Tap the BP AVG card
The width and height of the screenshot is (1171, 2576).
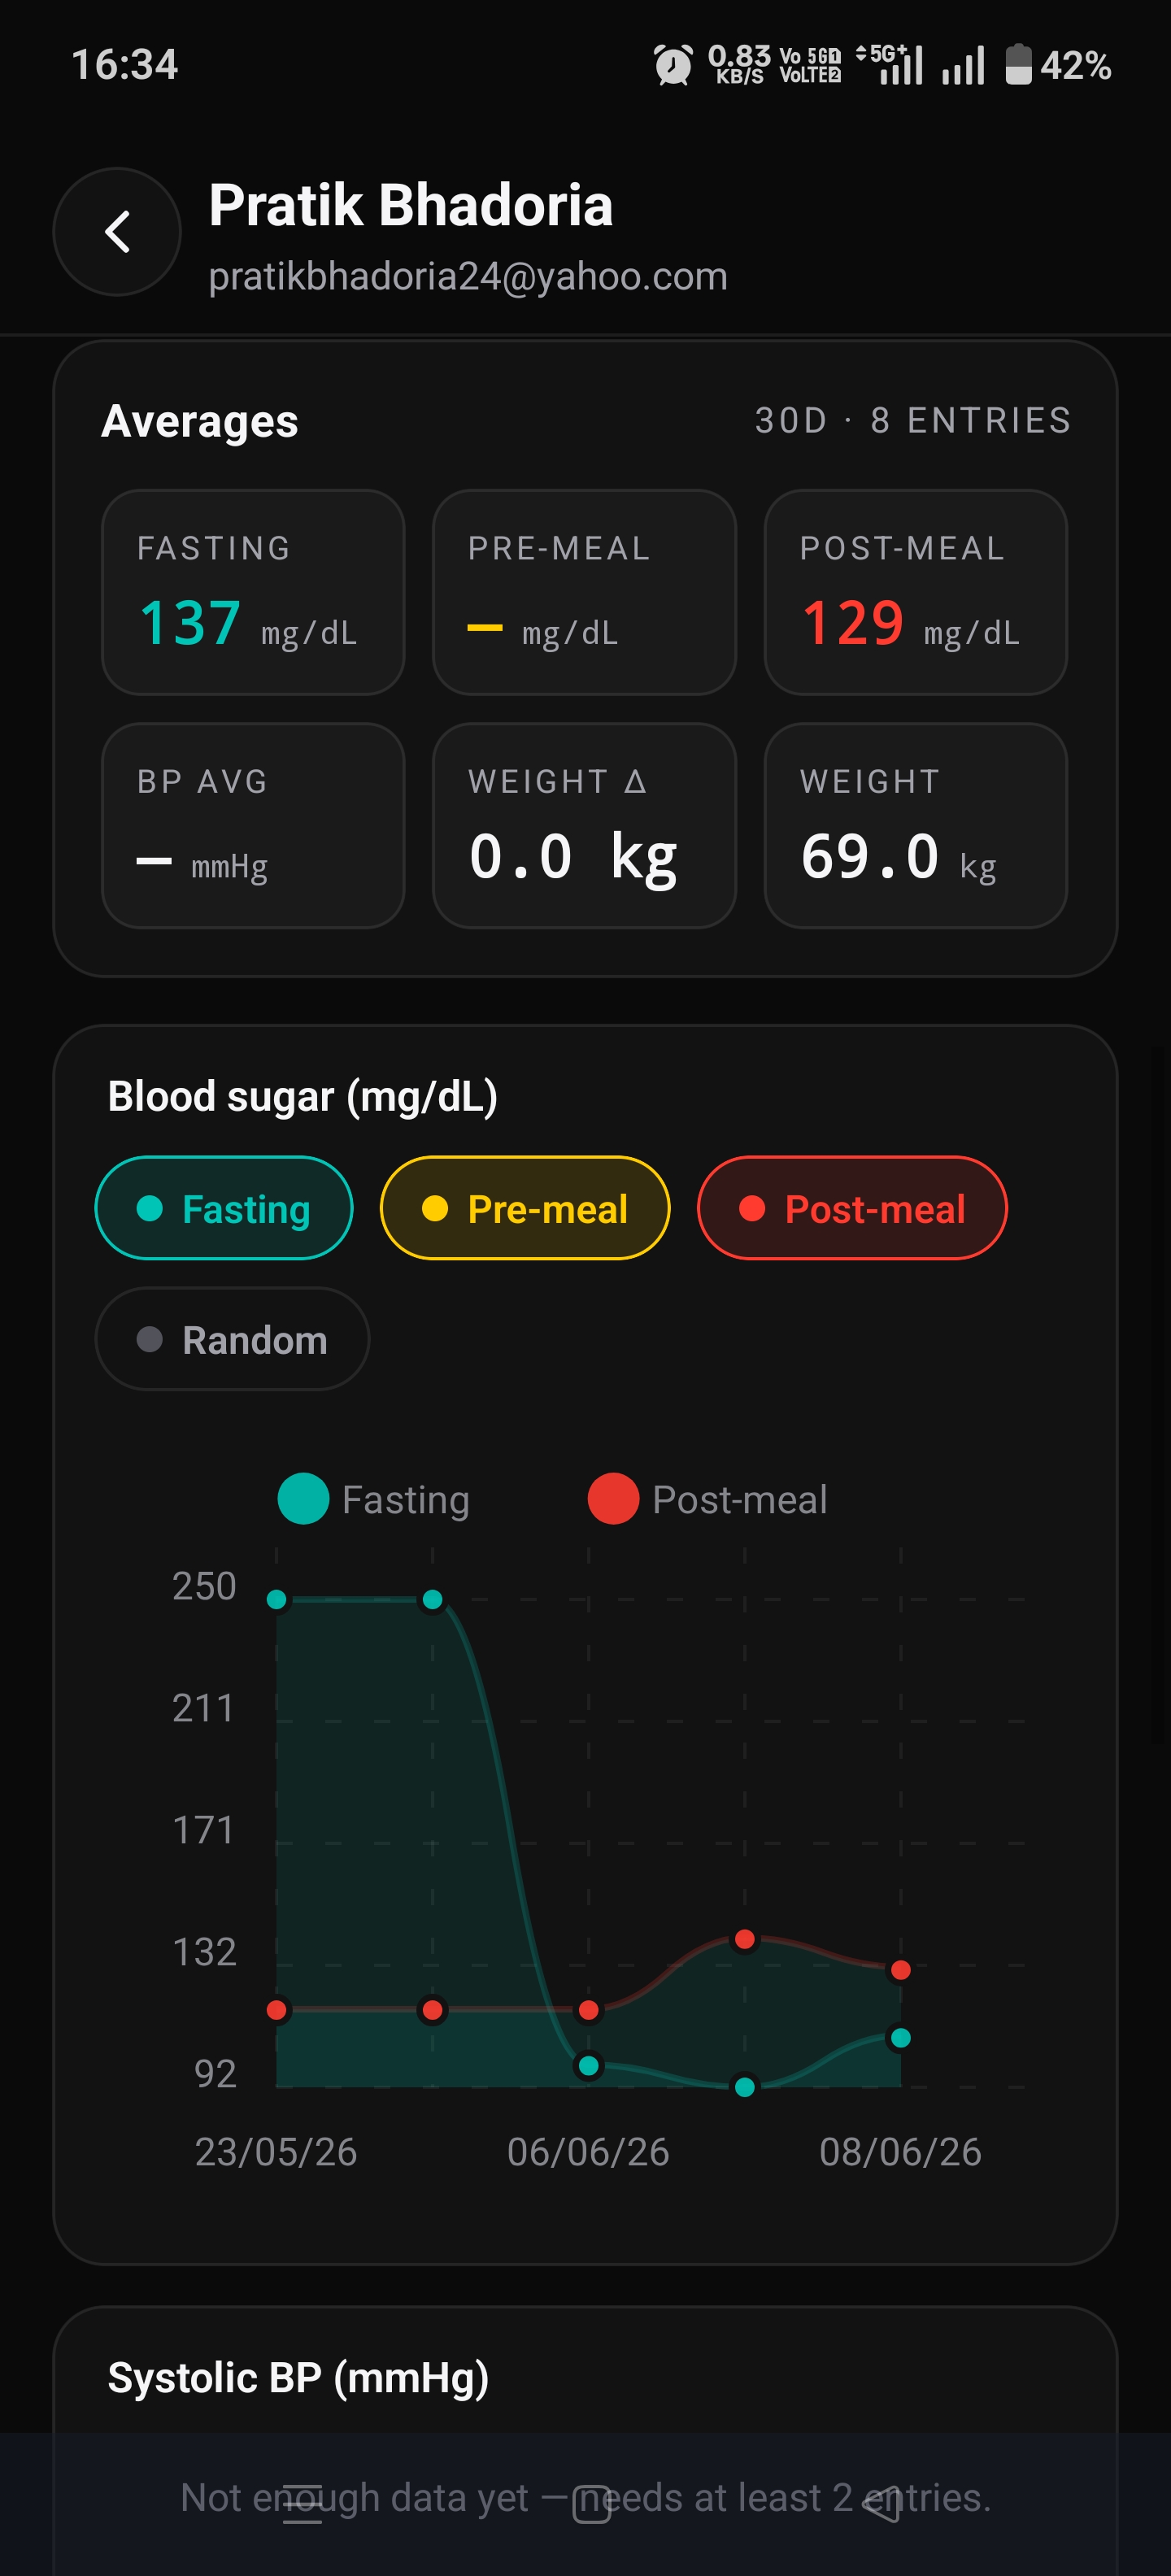coord(253,826)
